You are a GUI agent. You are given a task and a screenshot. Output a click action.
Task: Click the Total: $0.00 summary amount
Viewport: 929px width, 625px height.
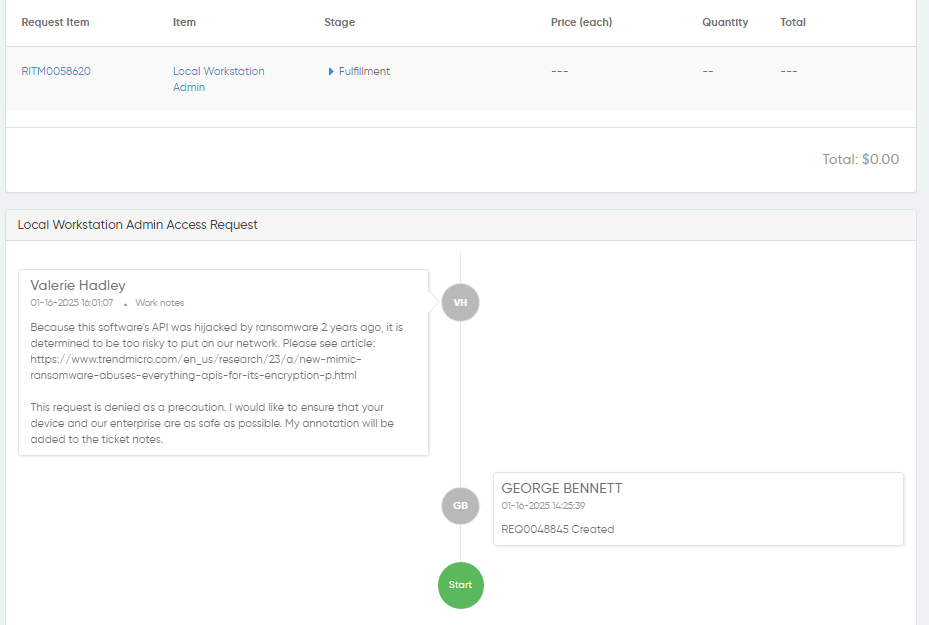point(860,159)
